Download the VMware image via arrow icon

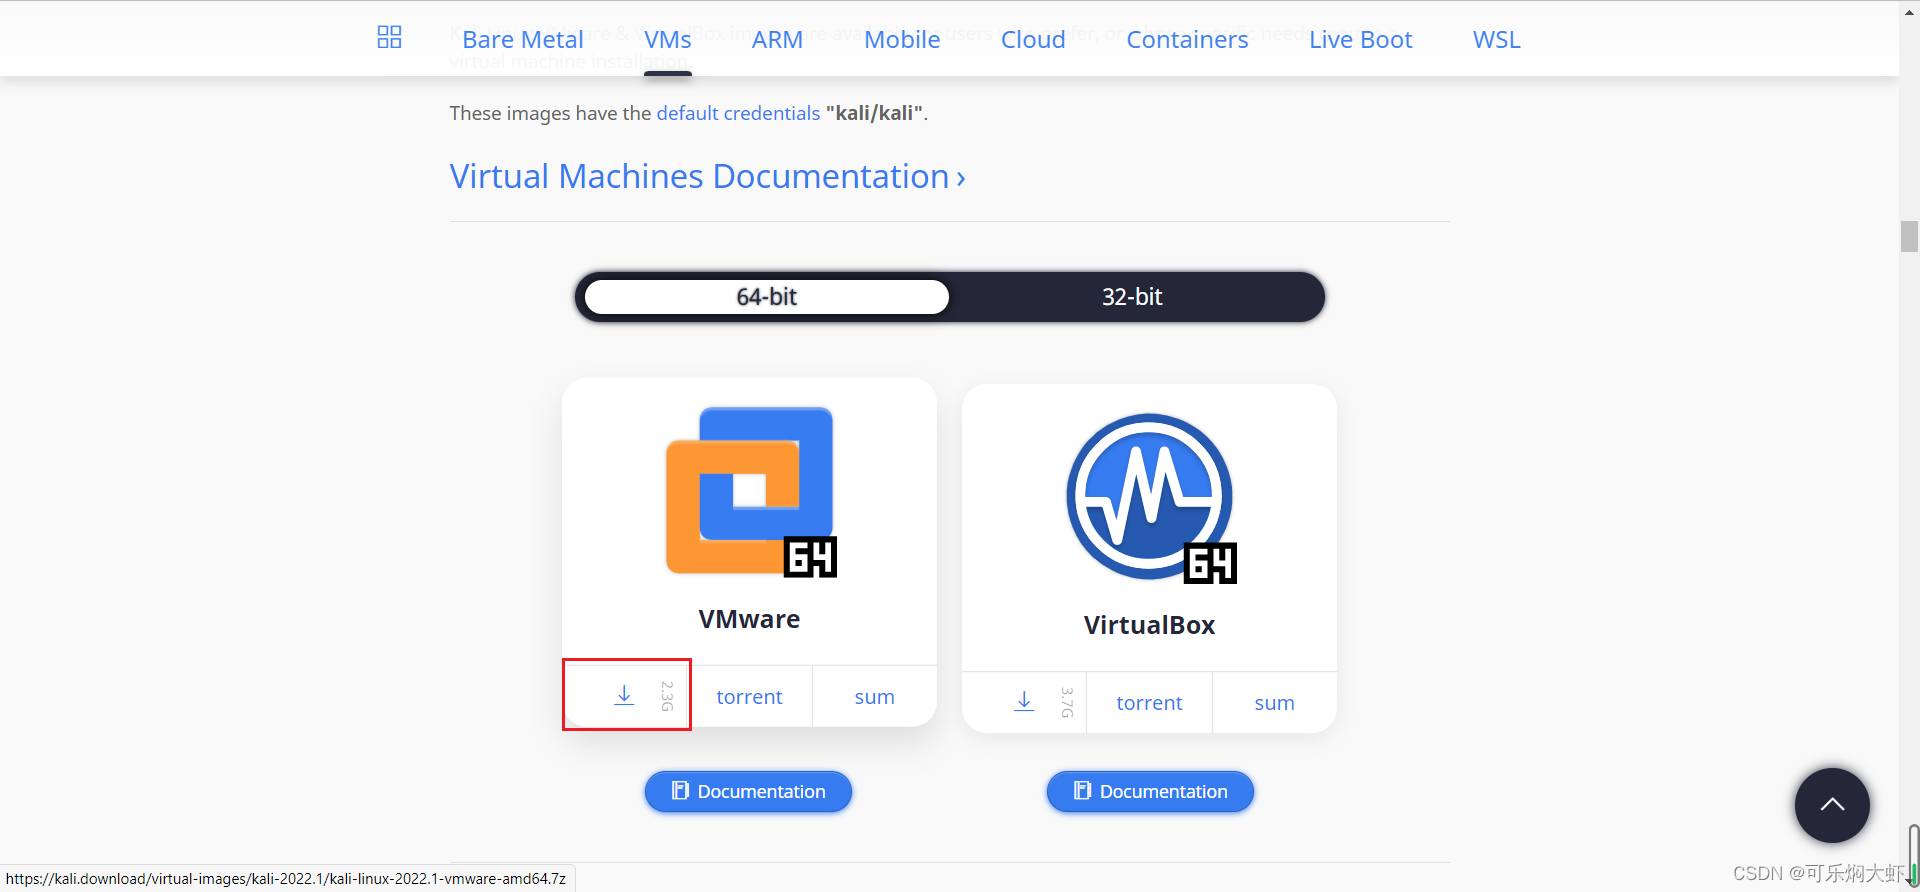click(624, 695)
